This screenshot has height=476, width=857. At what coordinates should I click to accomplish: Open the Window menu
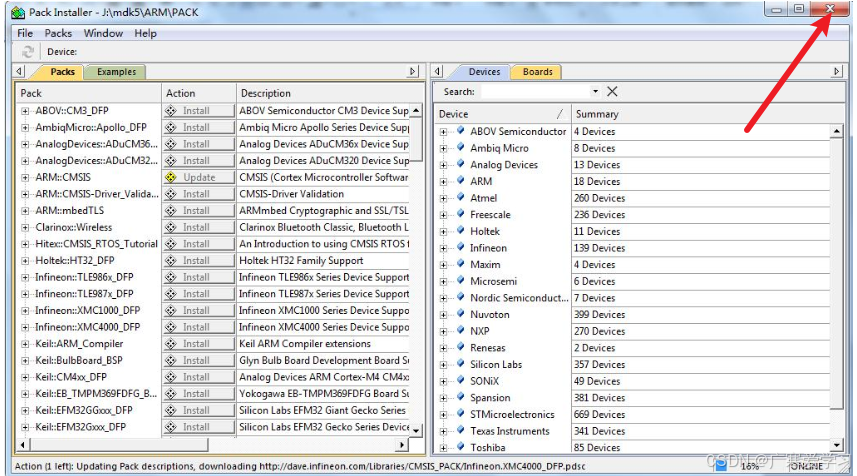[103, 33]
